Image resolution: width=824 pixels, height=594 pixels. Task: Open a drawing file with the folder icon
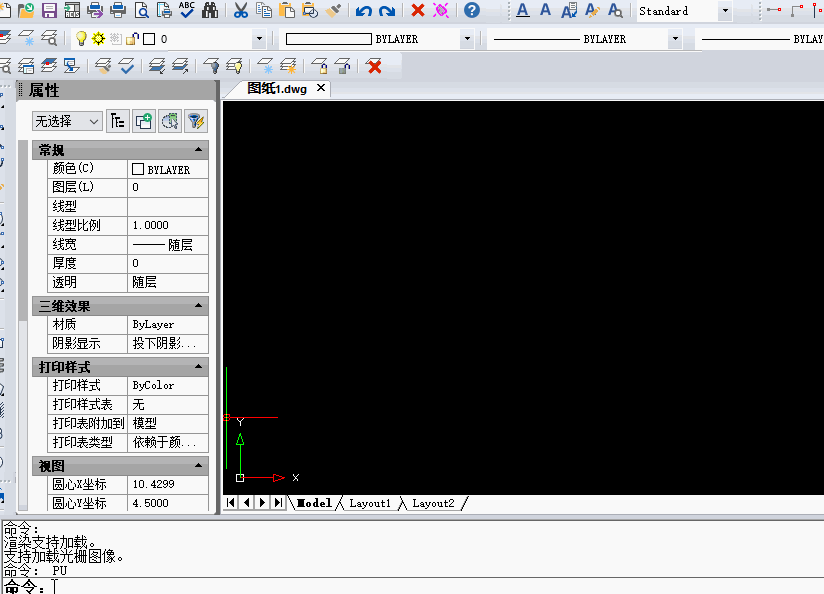25,10
